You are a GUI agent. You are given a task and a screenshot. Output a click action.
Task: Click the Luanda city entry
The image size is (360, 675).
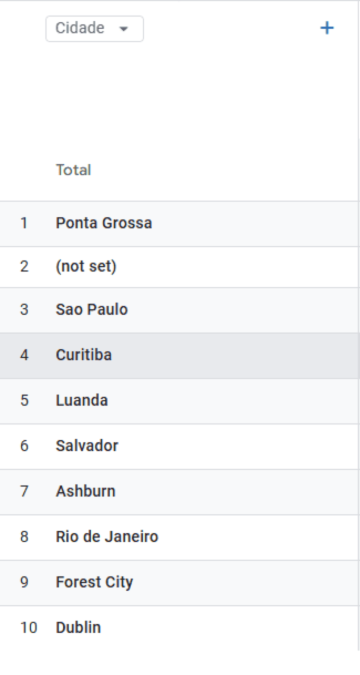pyautogui.click(x=82, y=400)
